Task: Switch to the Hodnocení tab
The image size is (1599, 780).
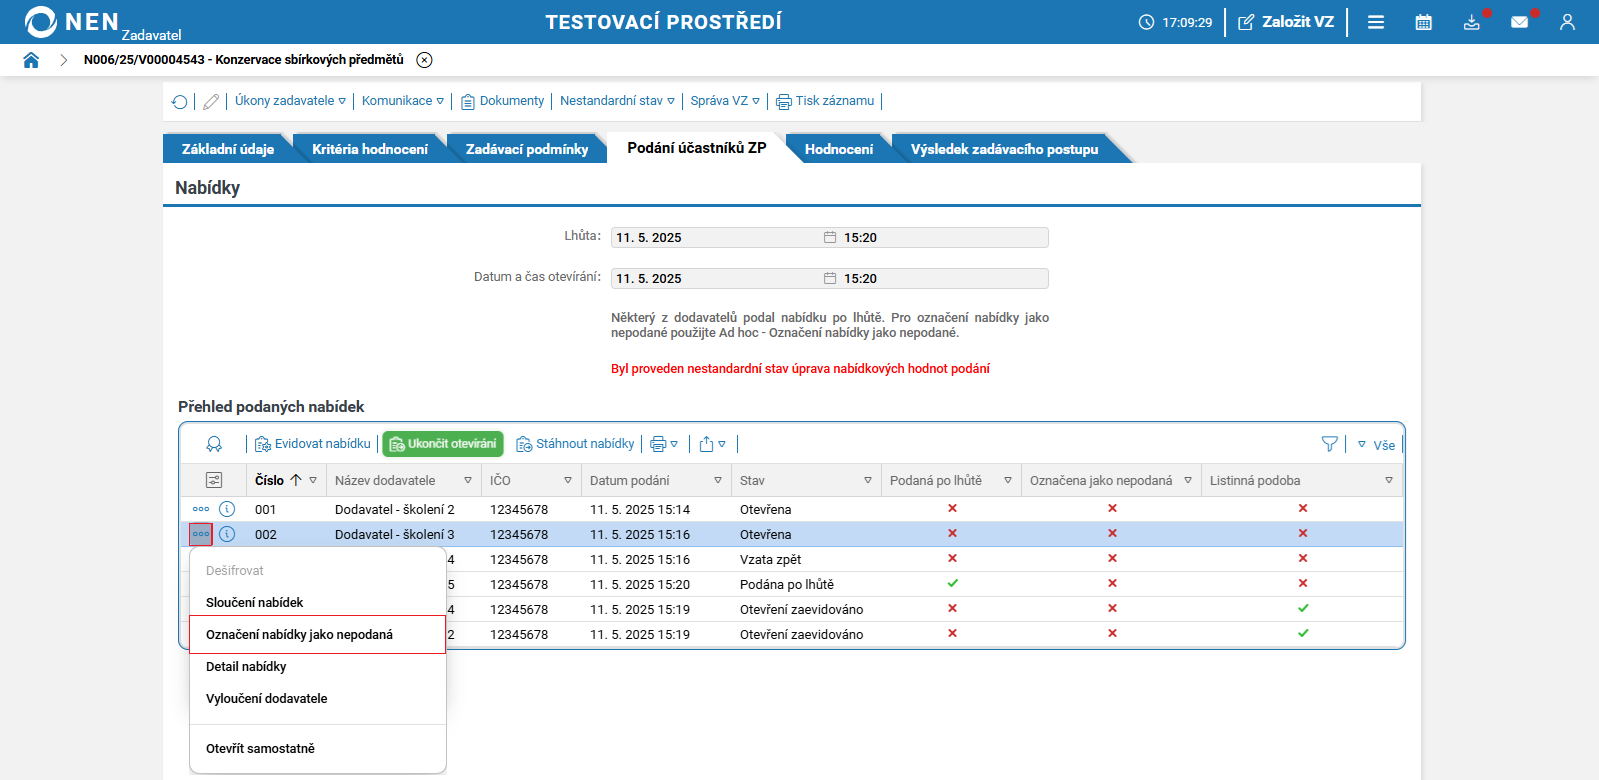Action: [x=838, y=149]
